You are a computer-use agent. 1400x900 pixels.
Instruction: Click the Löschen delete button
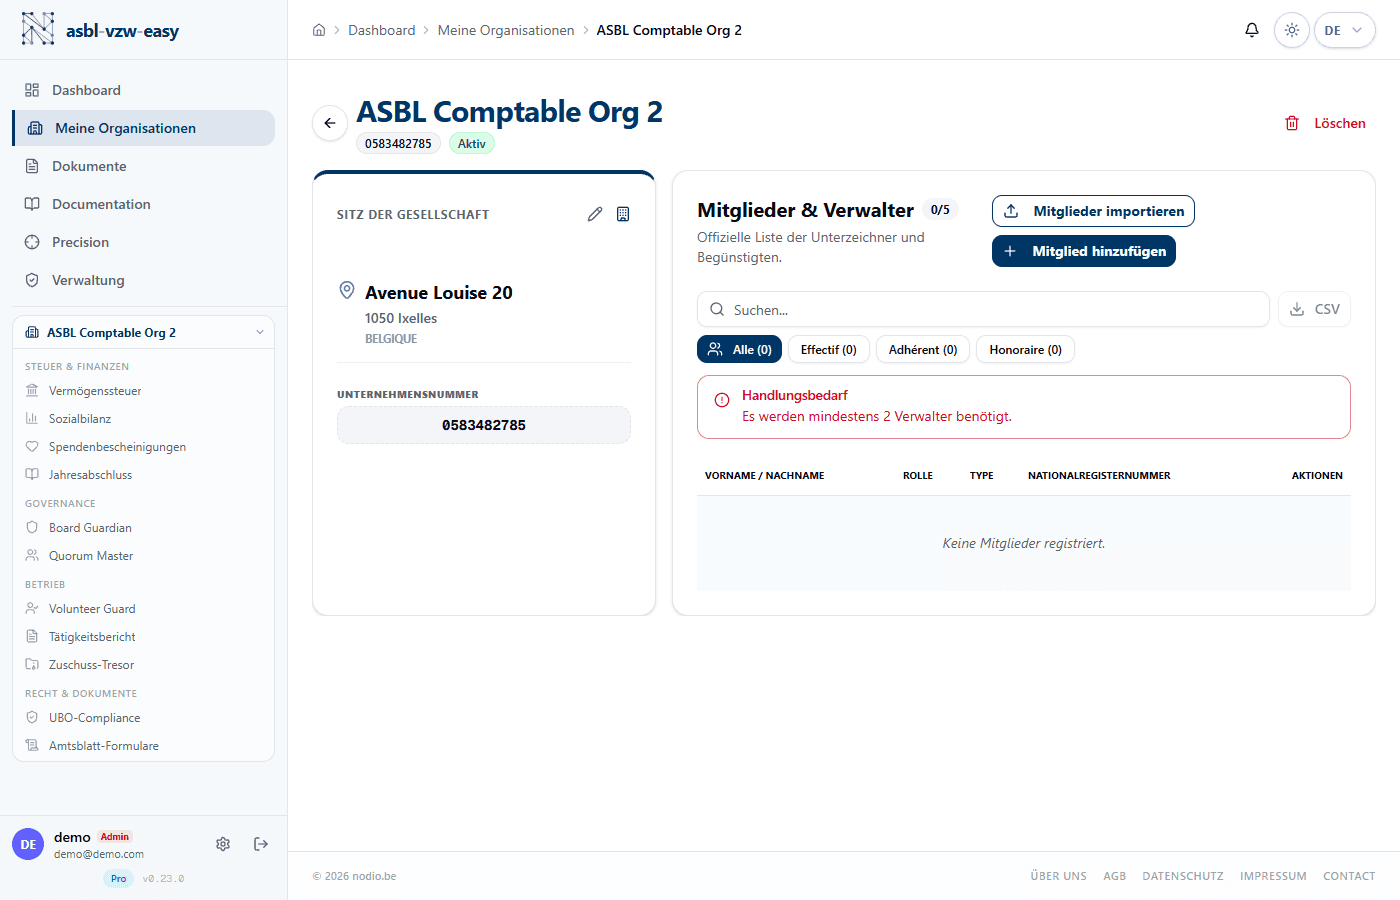[x=1325, y=123]
